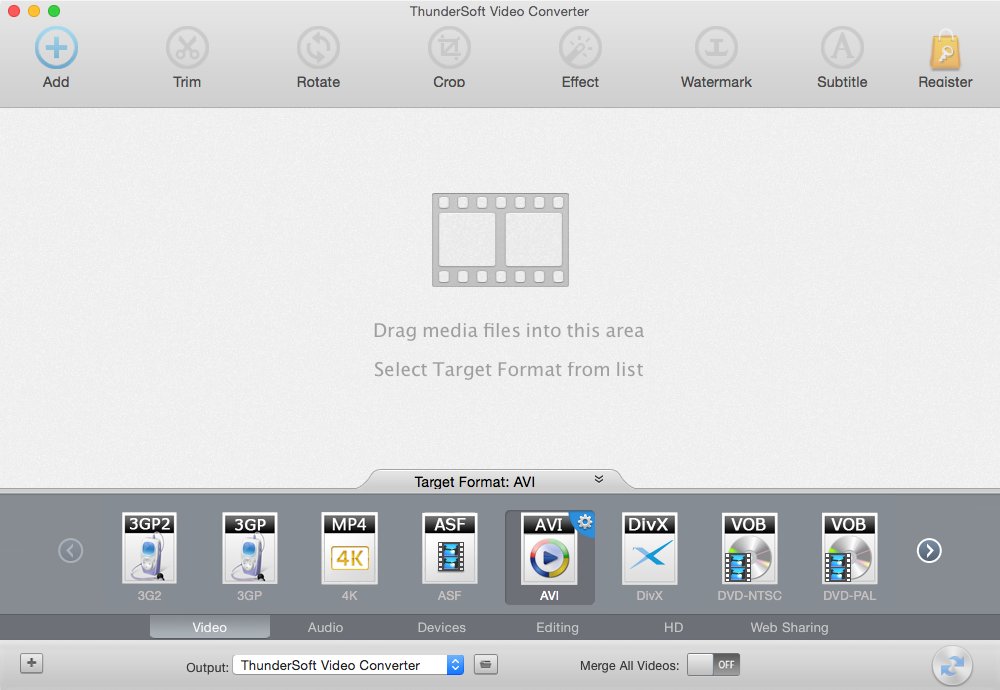Image resolution: width=1000 pixels, height=690 pixels.
Task: Click the Register shopping bag icon
Action: 945,50
